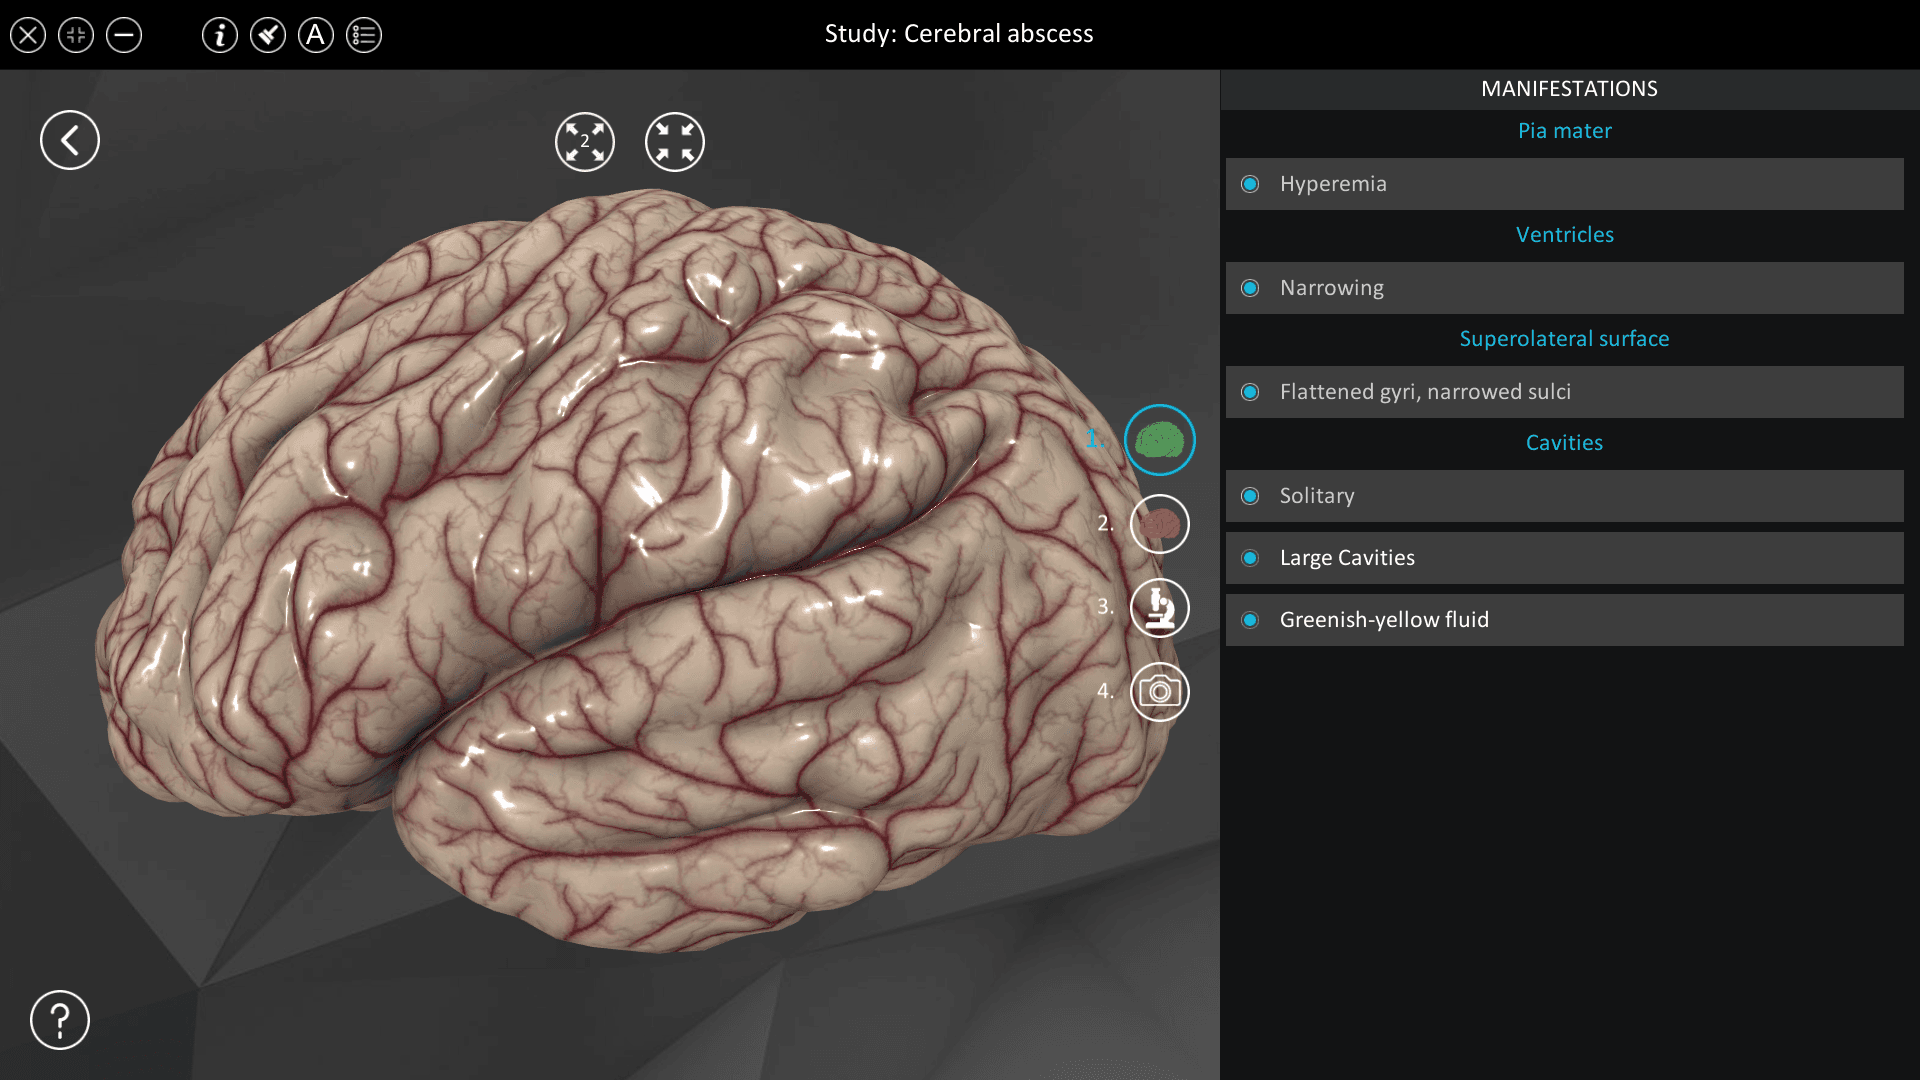Click the 3D brain model

pyautogui.click(x=640, y=570)
